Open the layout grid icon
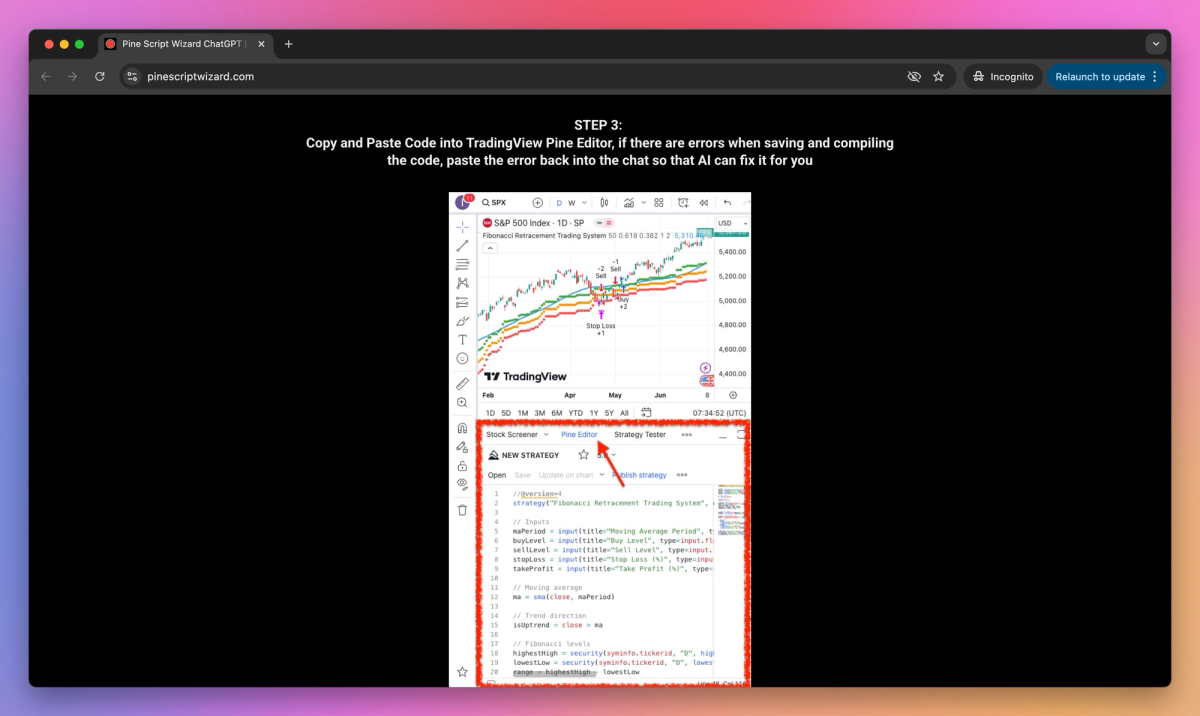Screen dimensions: 1200x716 point(658,202)
